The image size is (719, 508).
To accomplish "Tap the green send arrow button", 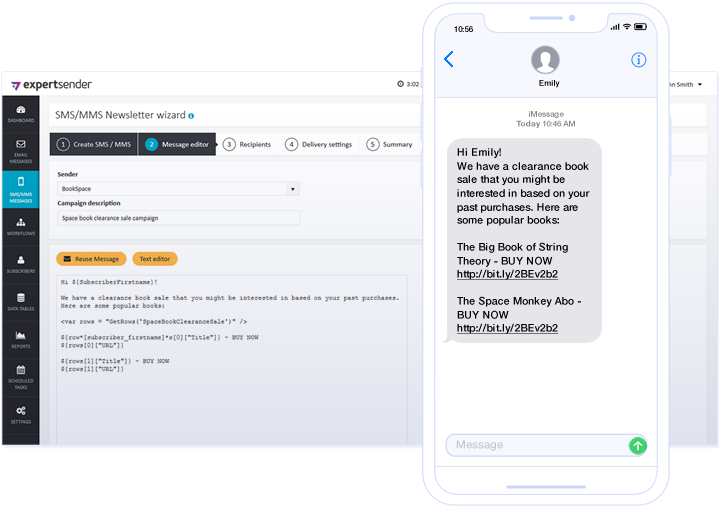I will click(x=637, y=445).
